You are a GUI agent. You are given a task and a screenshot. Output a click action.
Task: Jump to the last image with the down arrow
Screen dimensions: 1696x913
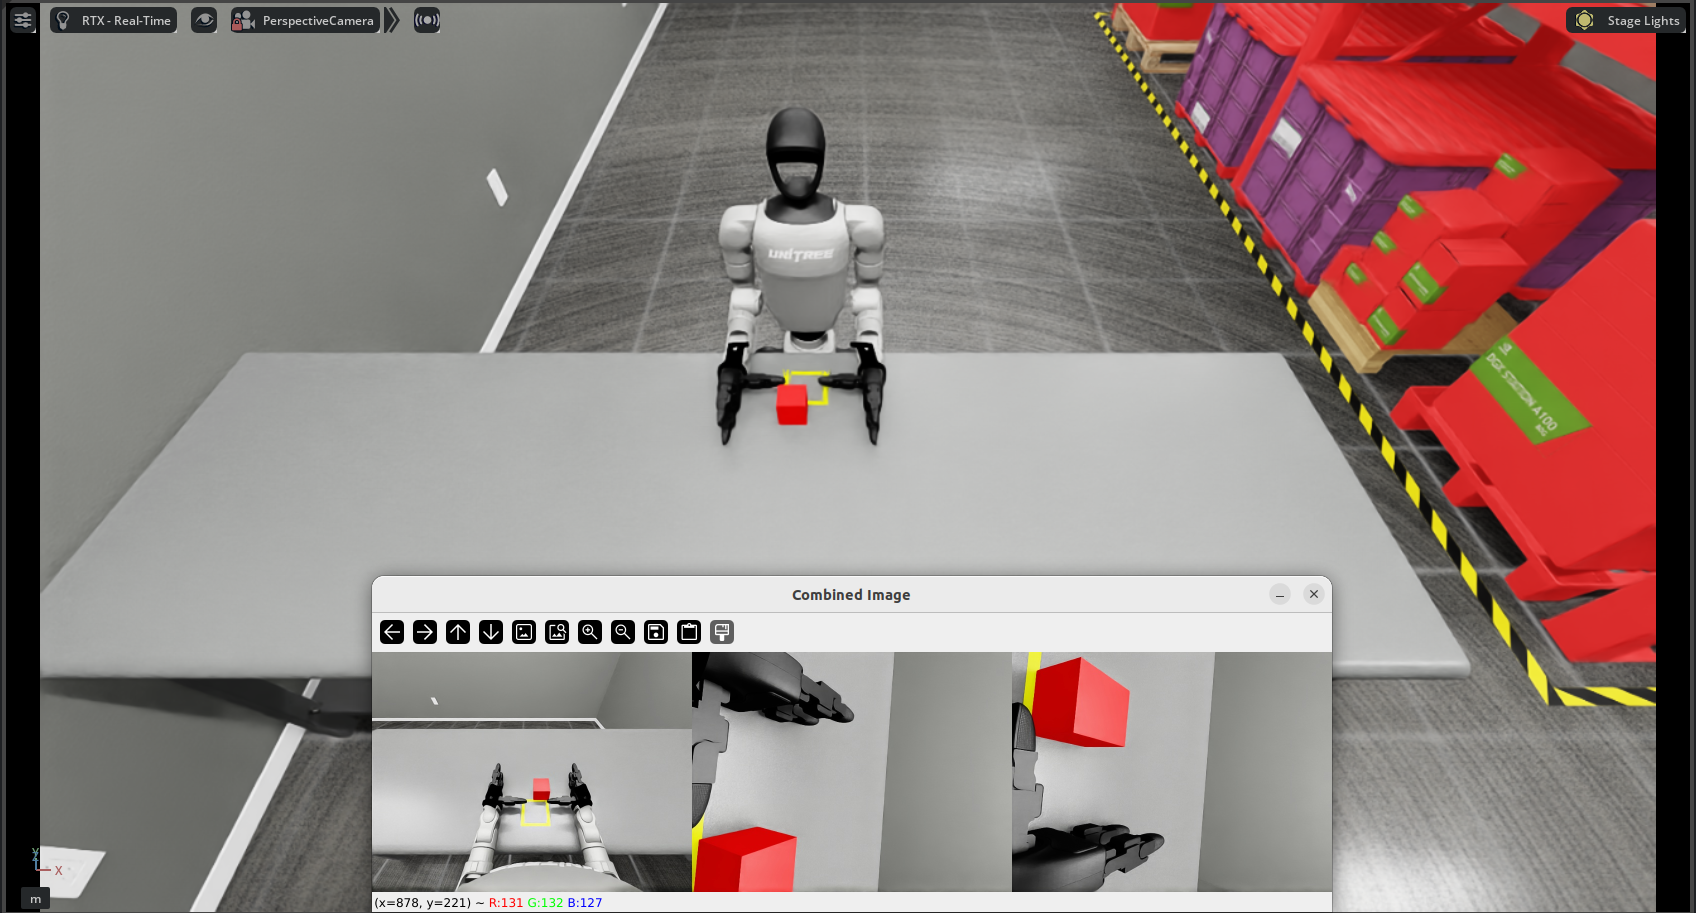(x=490, y=632)
